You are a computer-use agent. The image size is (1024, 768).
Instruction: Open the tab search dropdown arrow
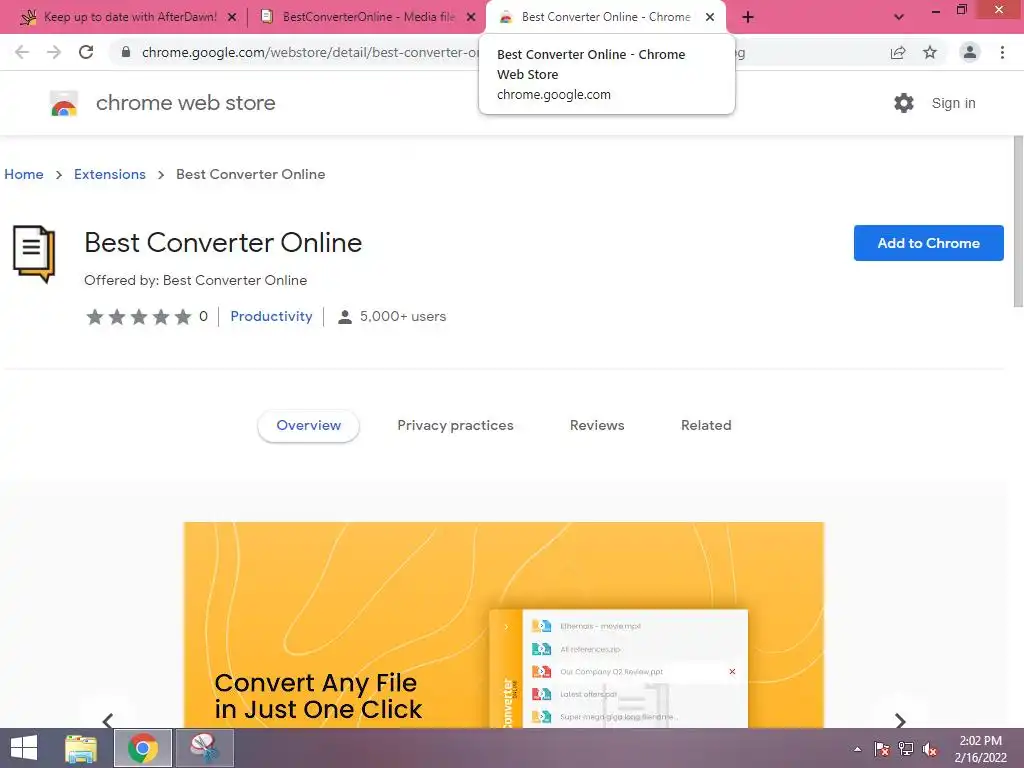pyautogui.click(x=899, y=17)
